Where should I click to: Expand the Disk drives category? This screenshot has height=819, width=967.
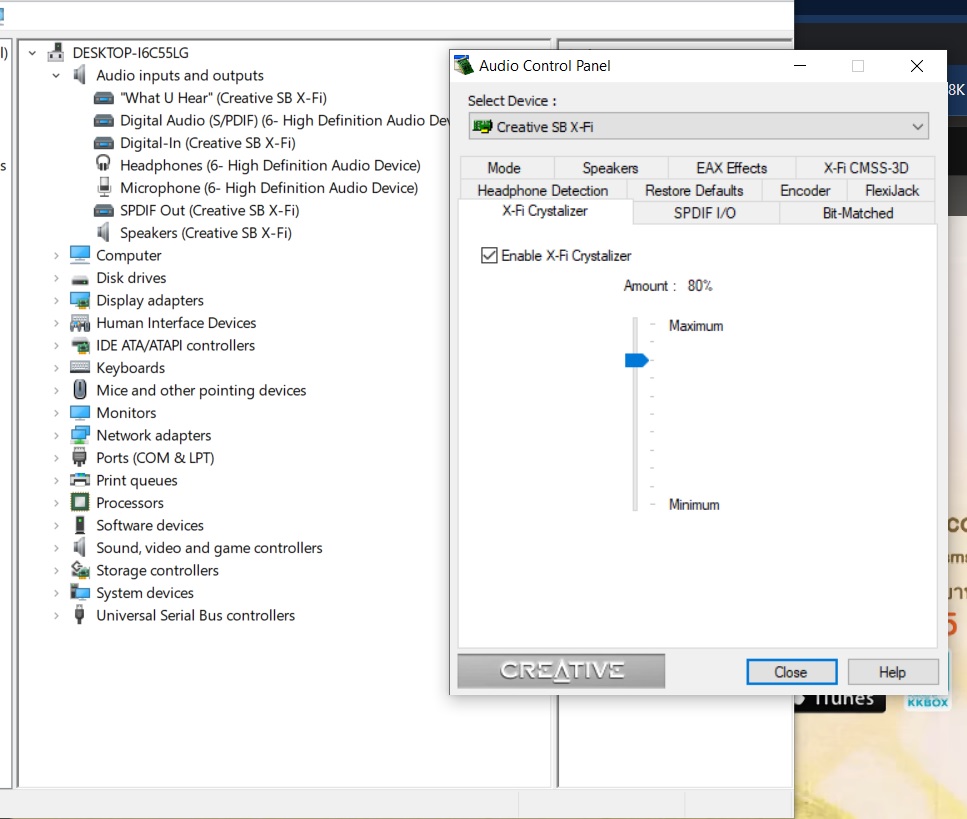(x=56, y=278)
